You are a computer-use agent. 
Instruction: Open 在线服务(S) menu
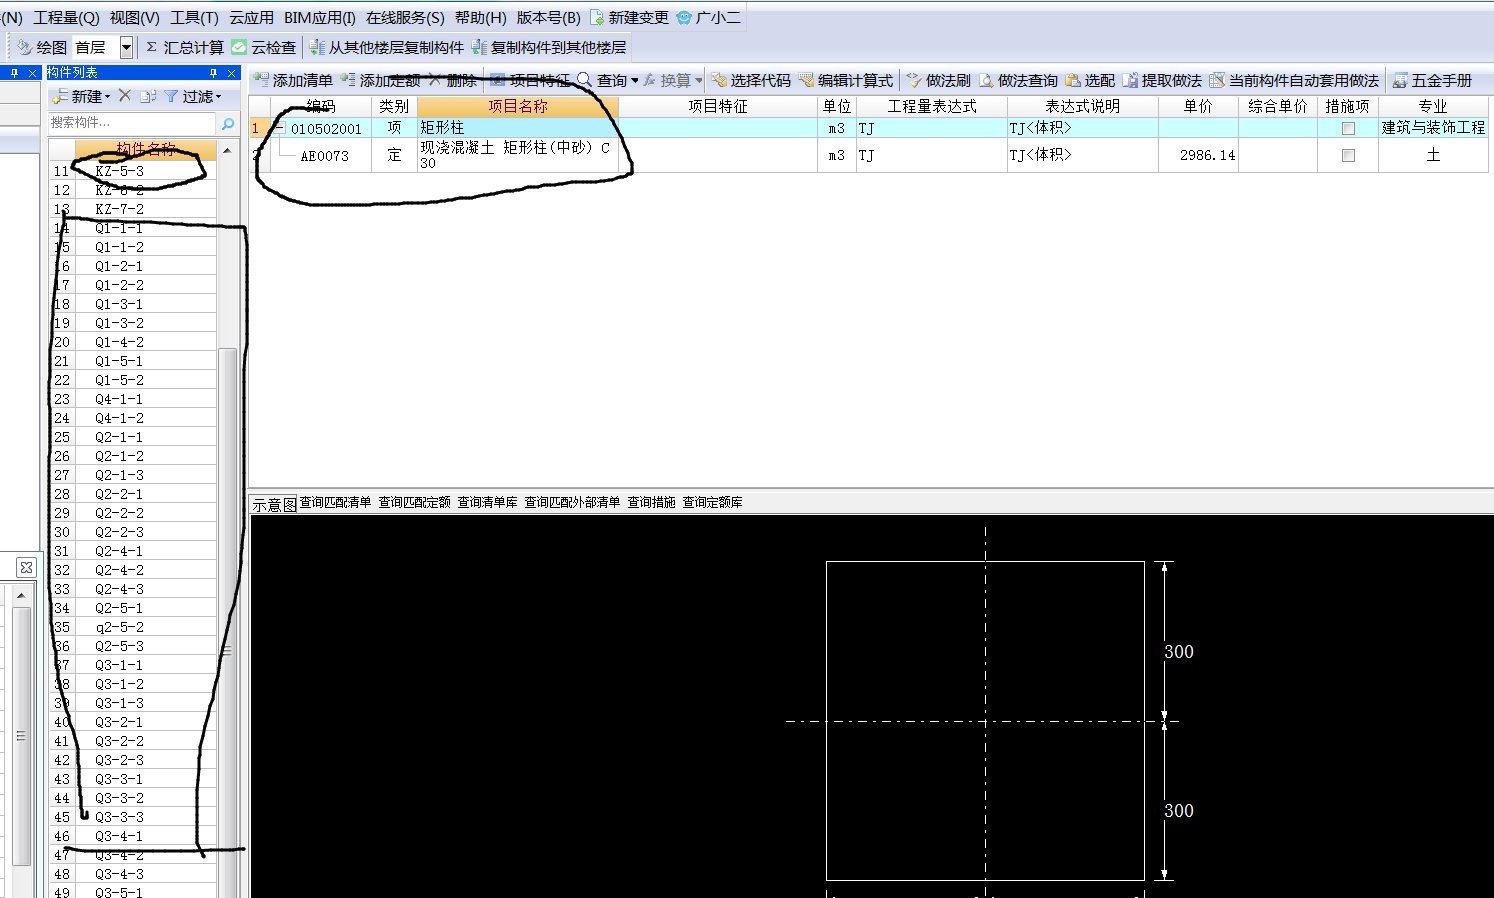tap(405, 18)
